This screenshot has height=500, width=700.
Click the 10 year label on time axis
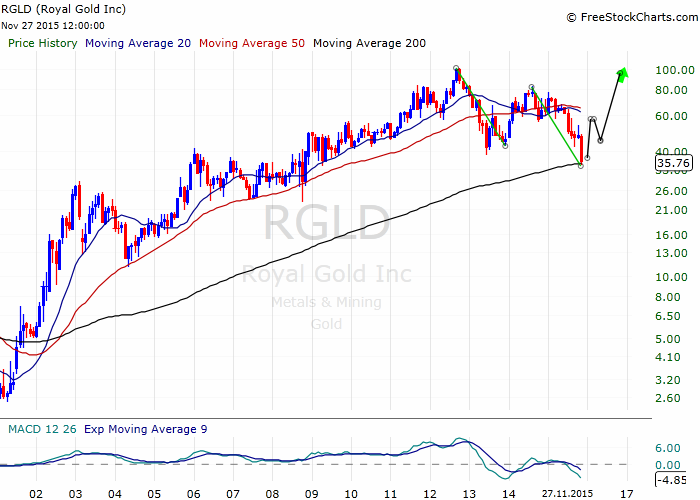(351, 494)
